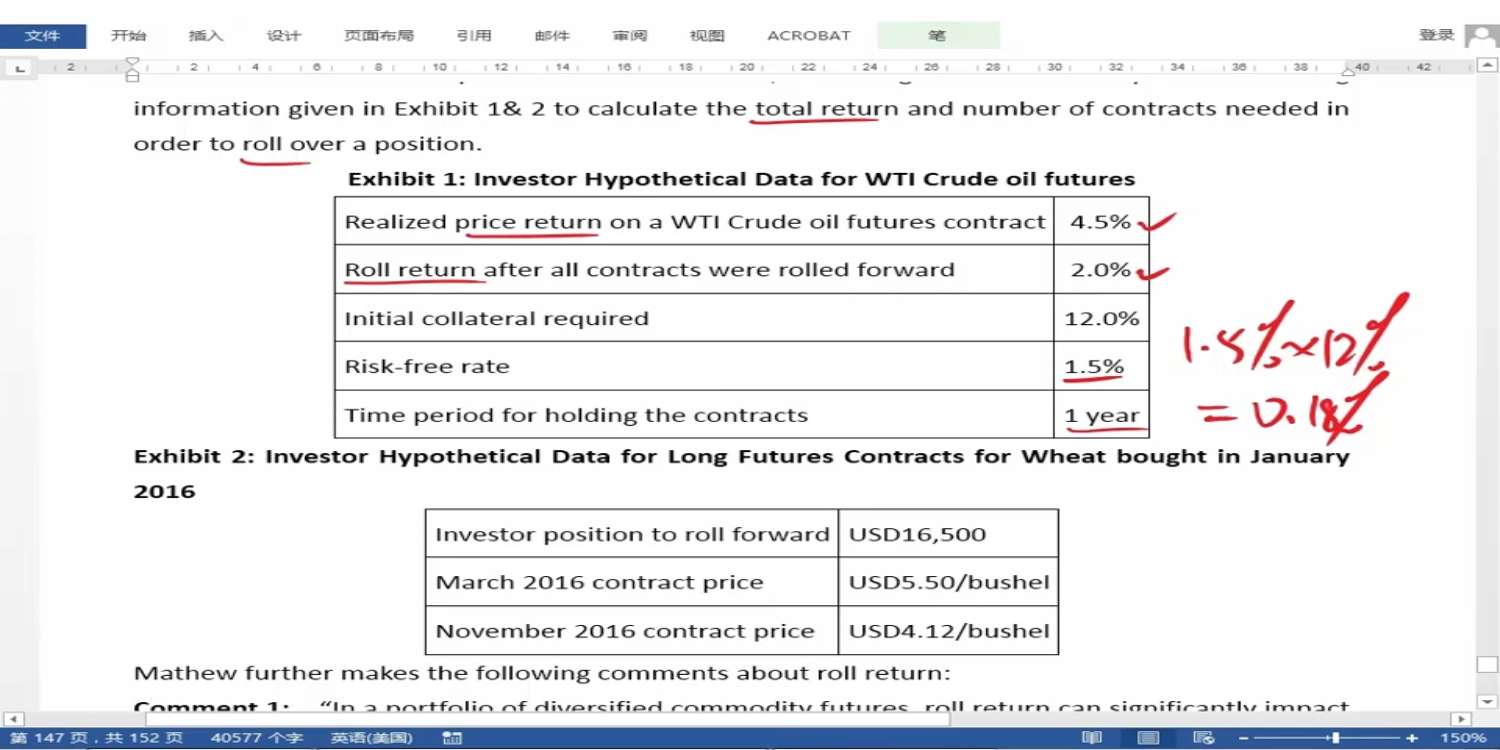Image resolution: width=1500 pixels, height=750 pixels.
Task: Click the '12.0%' initial collateral cell
Action: [1101, 318]
